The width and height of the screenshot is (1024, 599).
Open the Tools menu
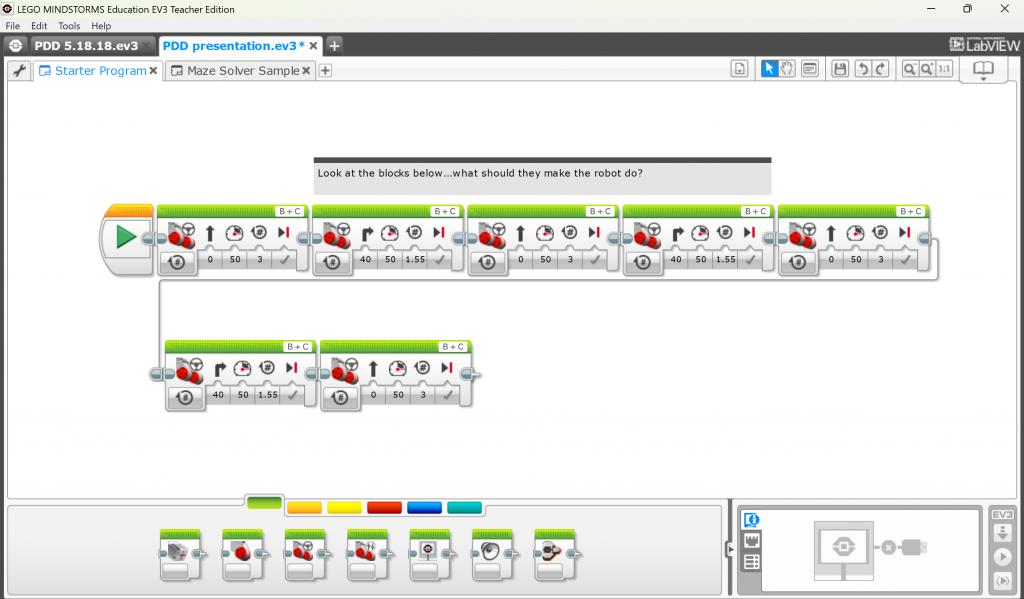69,26
